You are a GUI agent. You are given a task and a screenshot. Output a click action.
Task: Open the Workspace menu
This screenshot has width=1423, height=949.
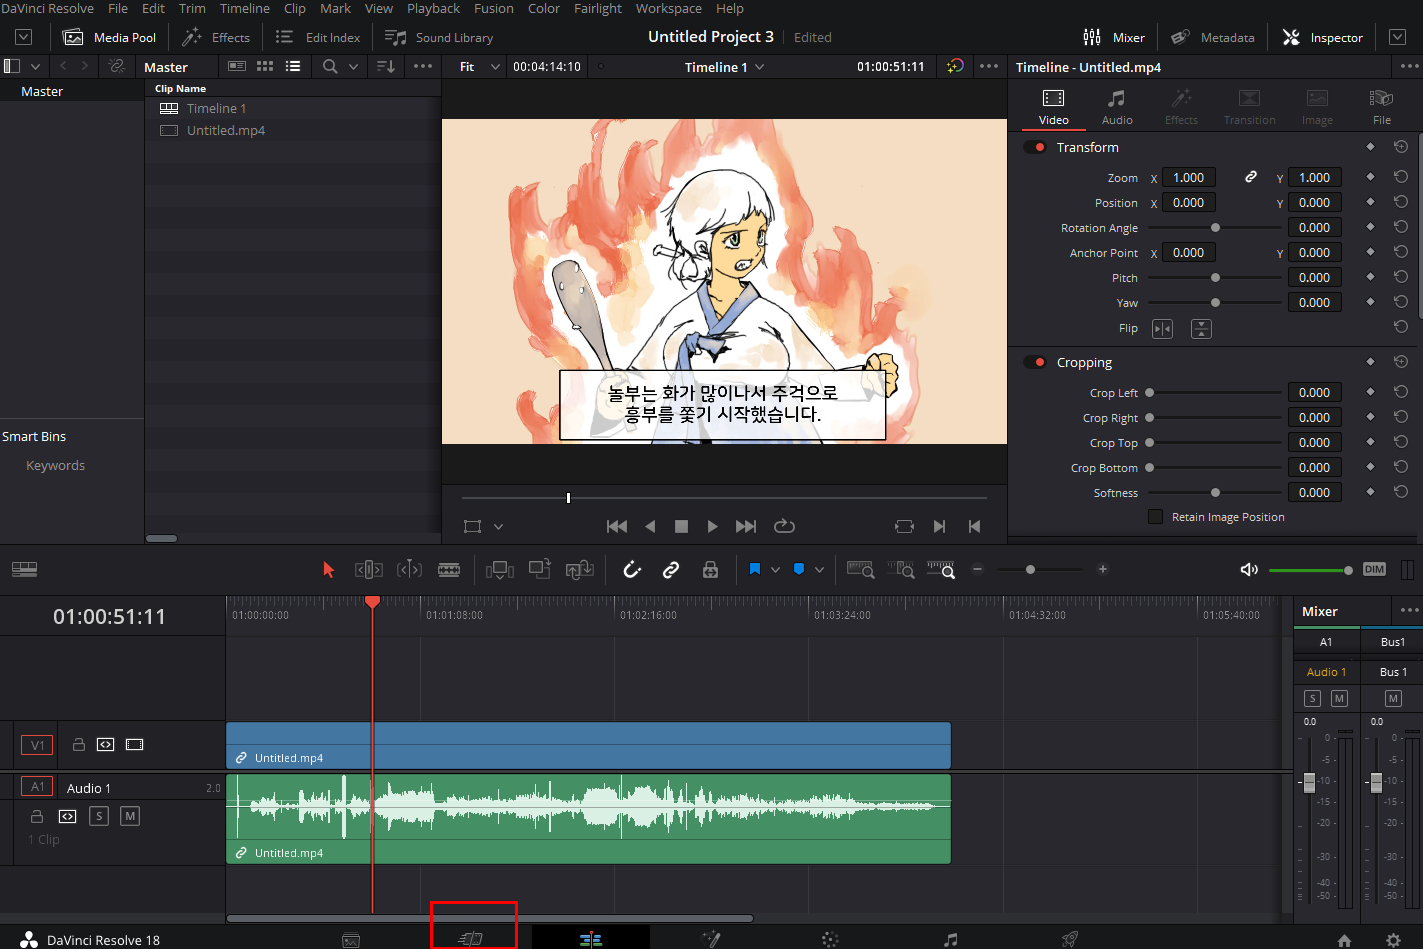(669, 8)
